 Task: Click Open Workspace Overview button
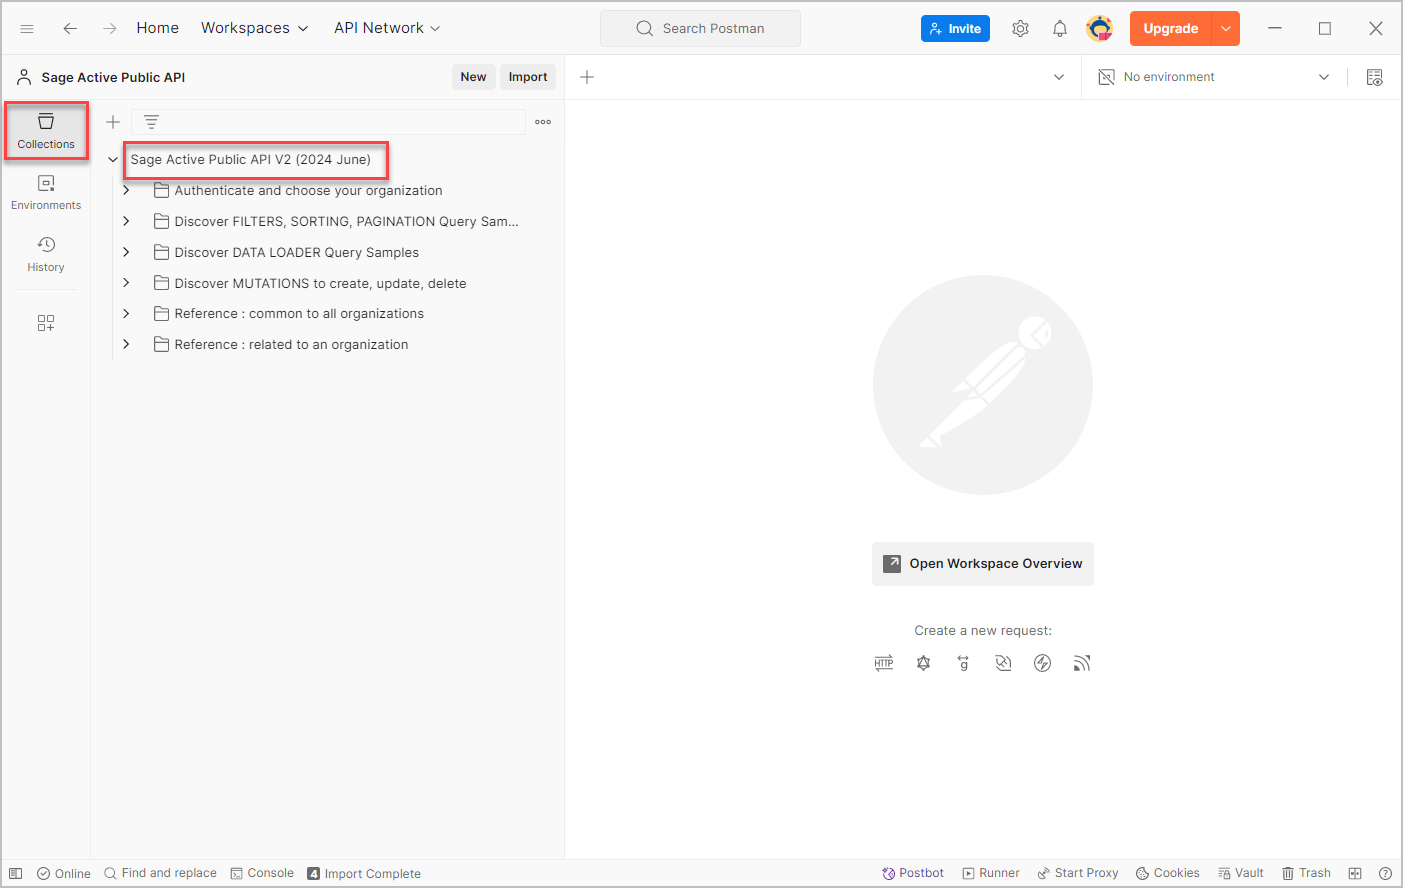pos(983,564)
